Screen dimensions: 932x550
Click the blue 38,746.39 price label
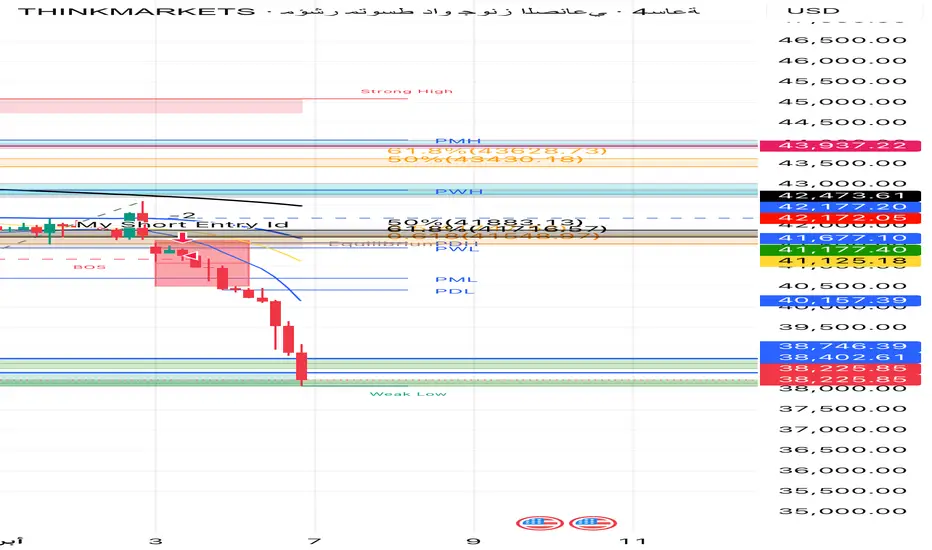coord(840,347)
